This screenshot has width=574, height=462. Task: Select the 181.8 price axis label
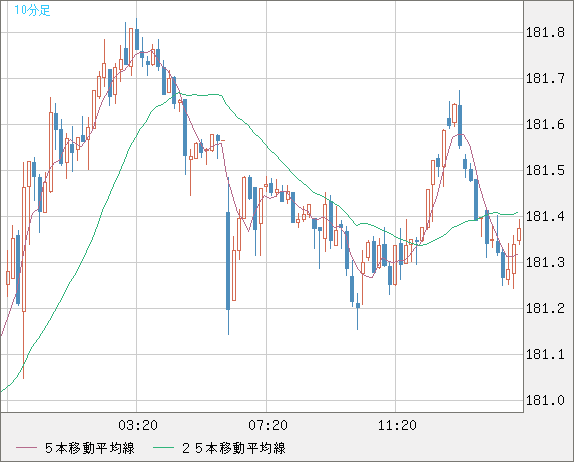pos(545,33)
